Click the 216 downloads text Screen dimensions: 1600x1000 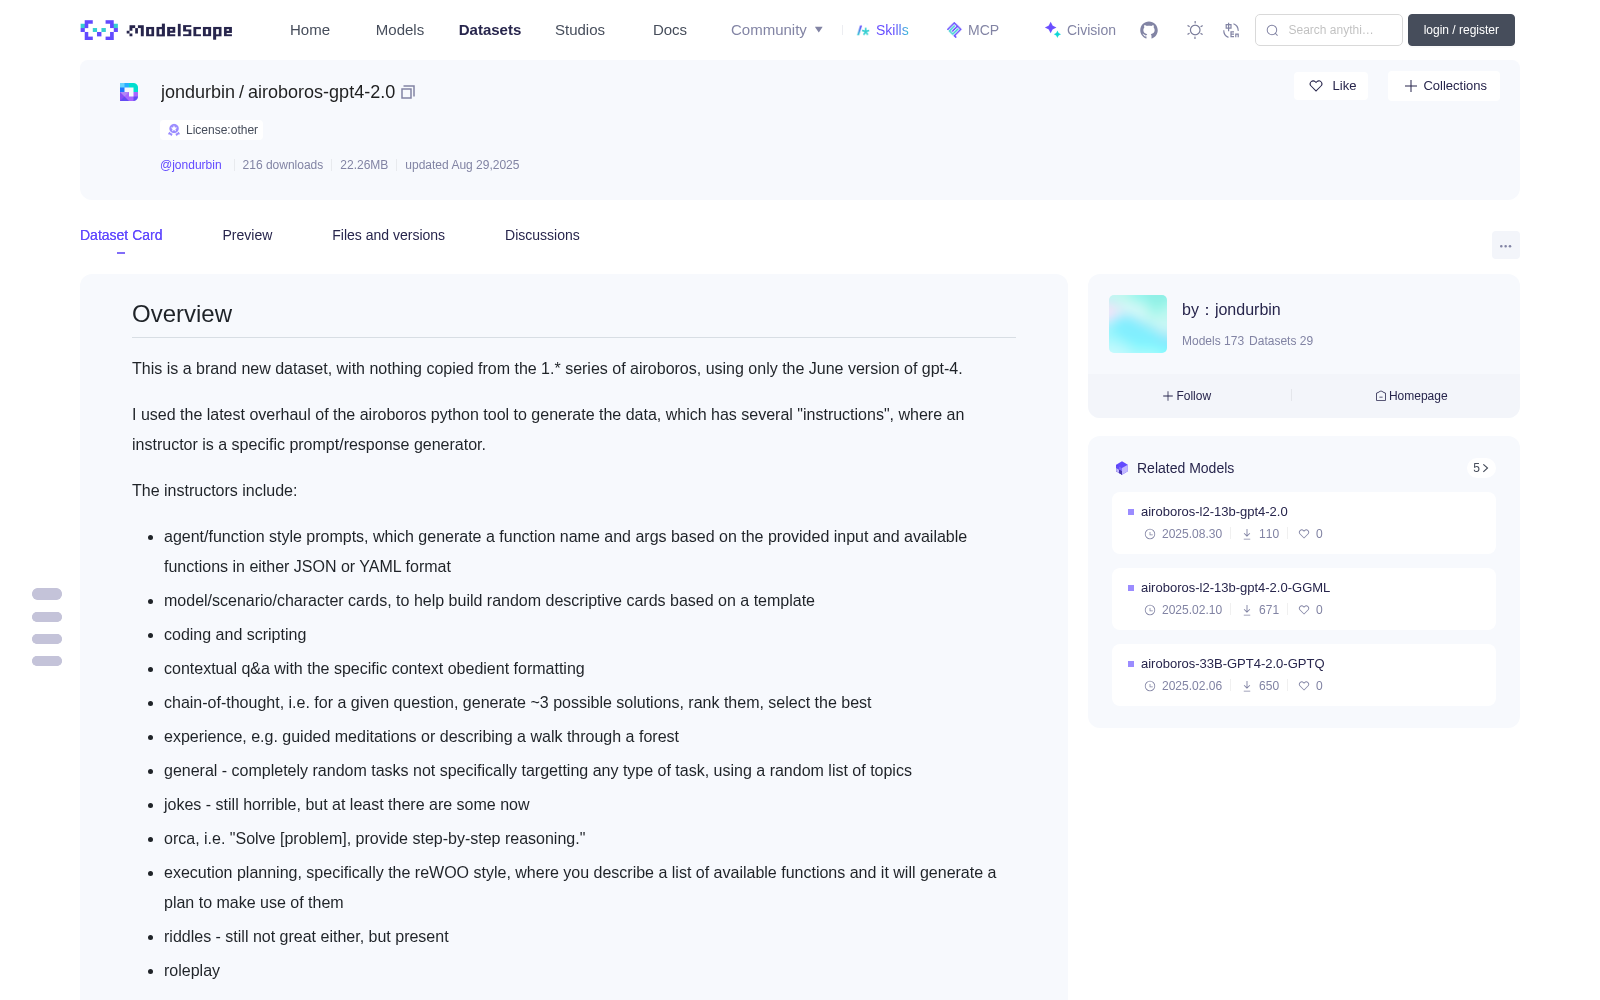click(x=283, y=165)
